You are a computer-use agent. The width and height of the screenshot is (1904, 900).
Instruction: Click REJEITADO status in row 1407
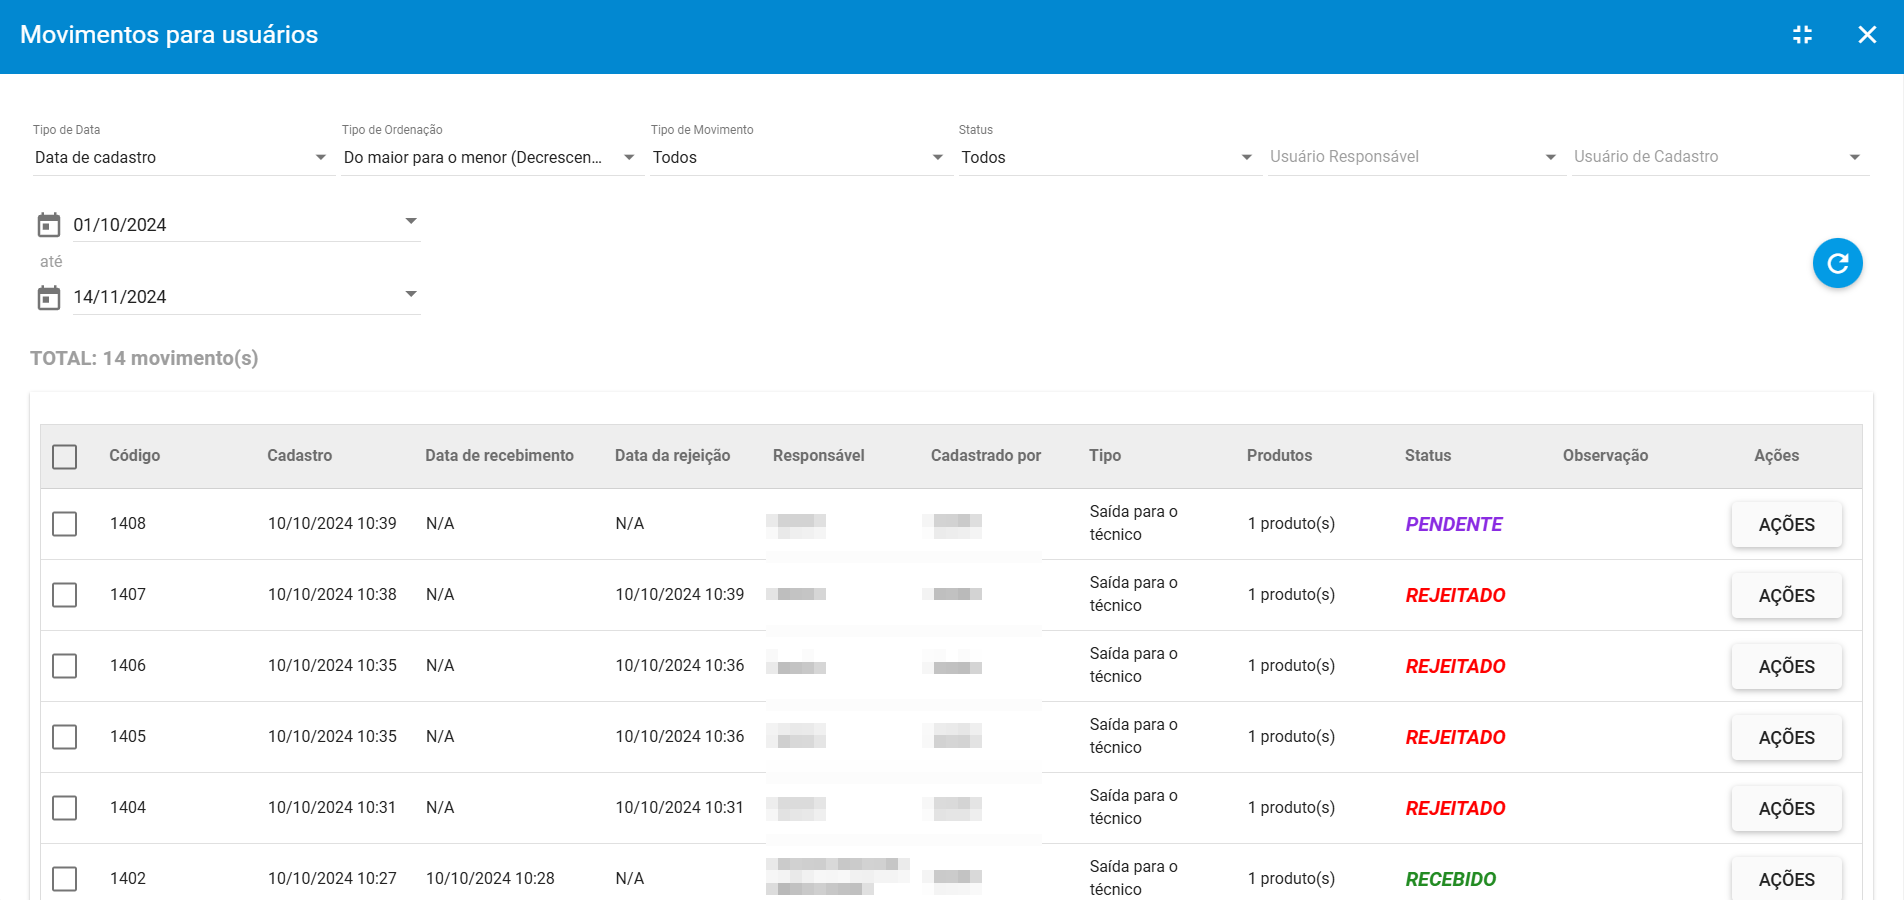(1455, 595)
